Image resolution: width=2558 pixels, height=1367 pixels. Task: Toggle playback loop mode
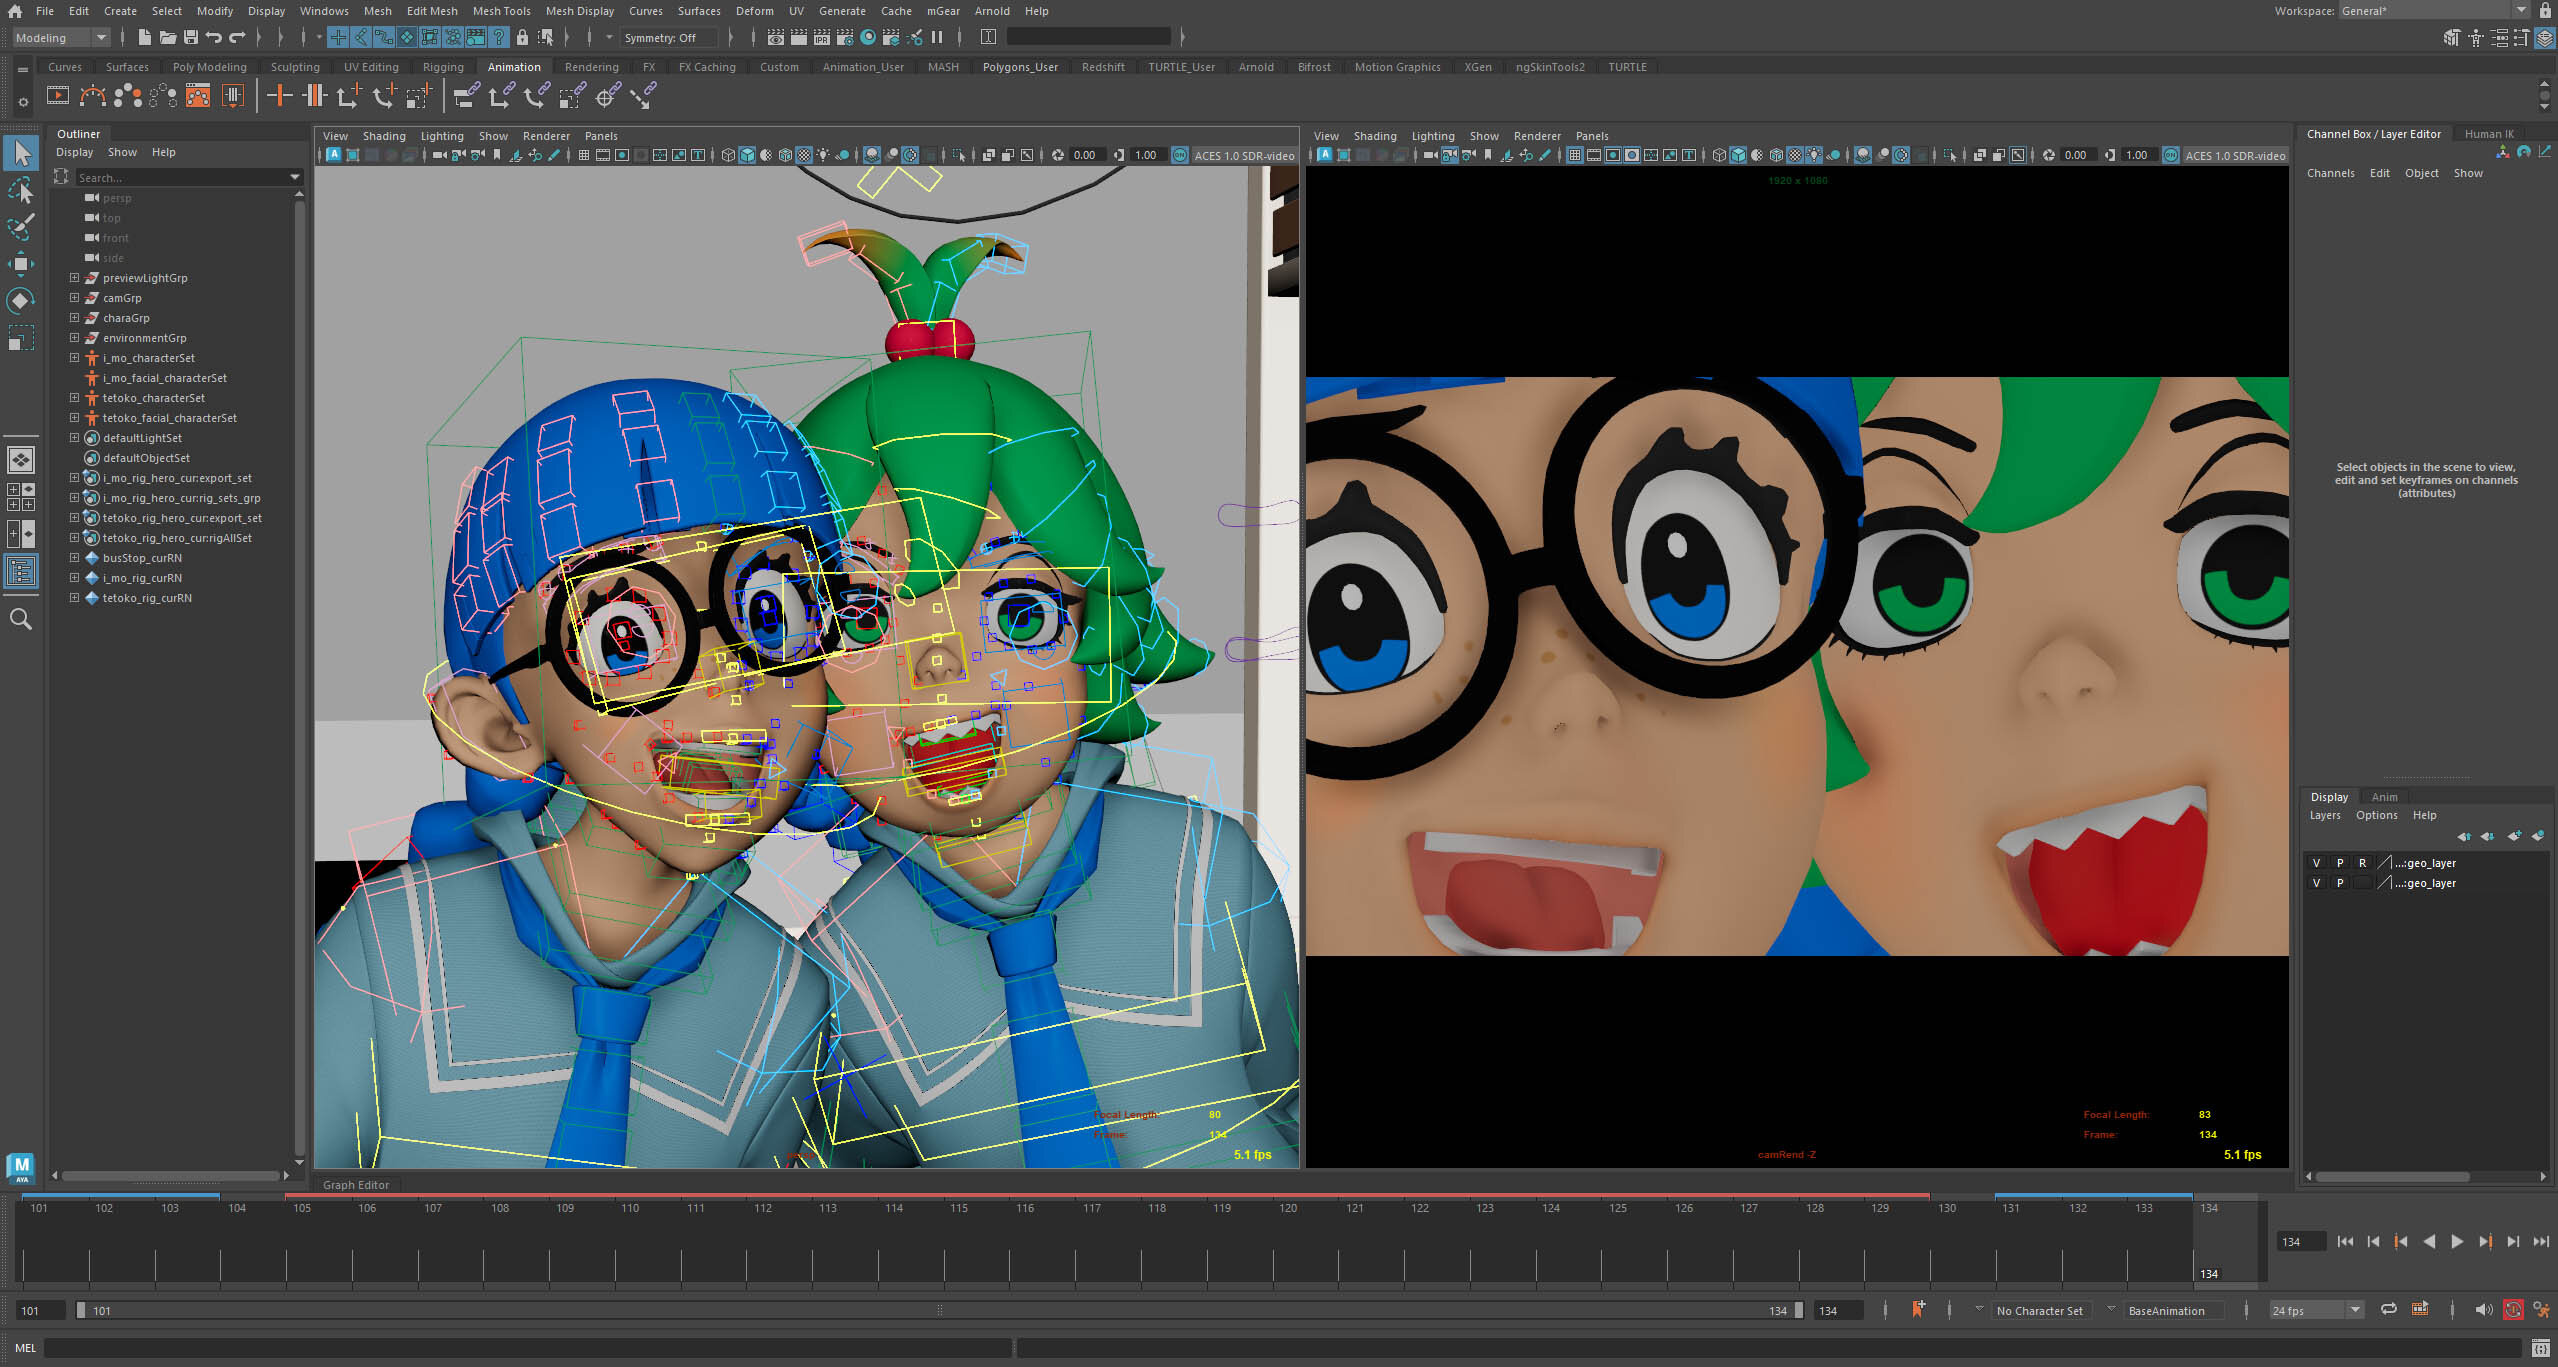click(x=2389, y=1310)
